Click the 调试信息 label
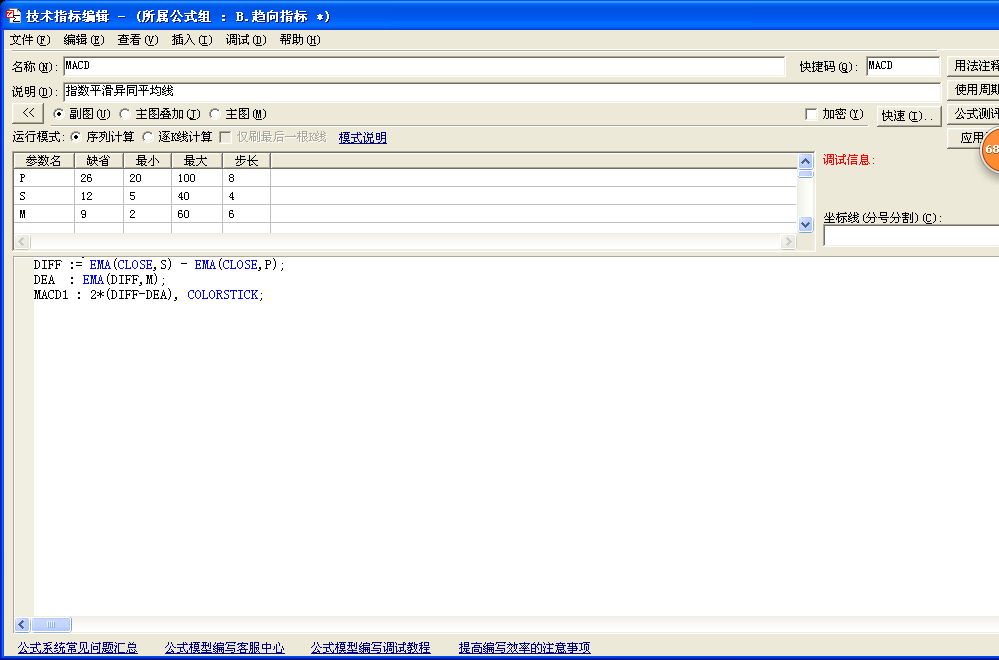Viewport: 999px width, 660px height. pyautogui.click(x=849, y=160)
